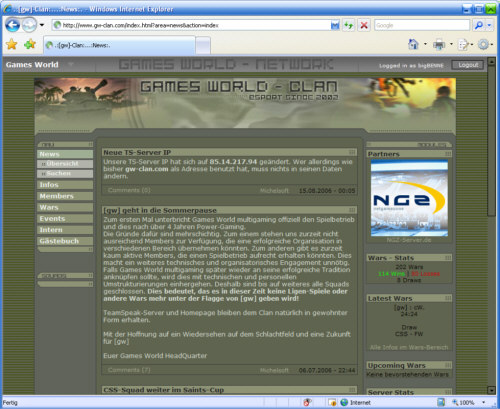Open Comments (0) on TS-Server post
Screen dimensions: 500x409
coord(129,190)
